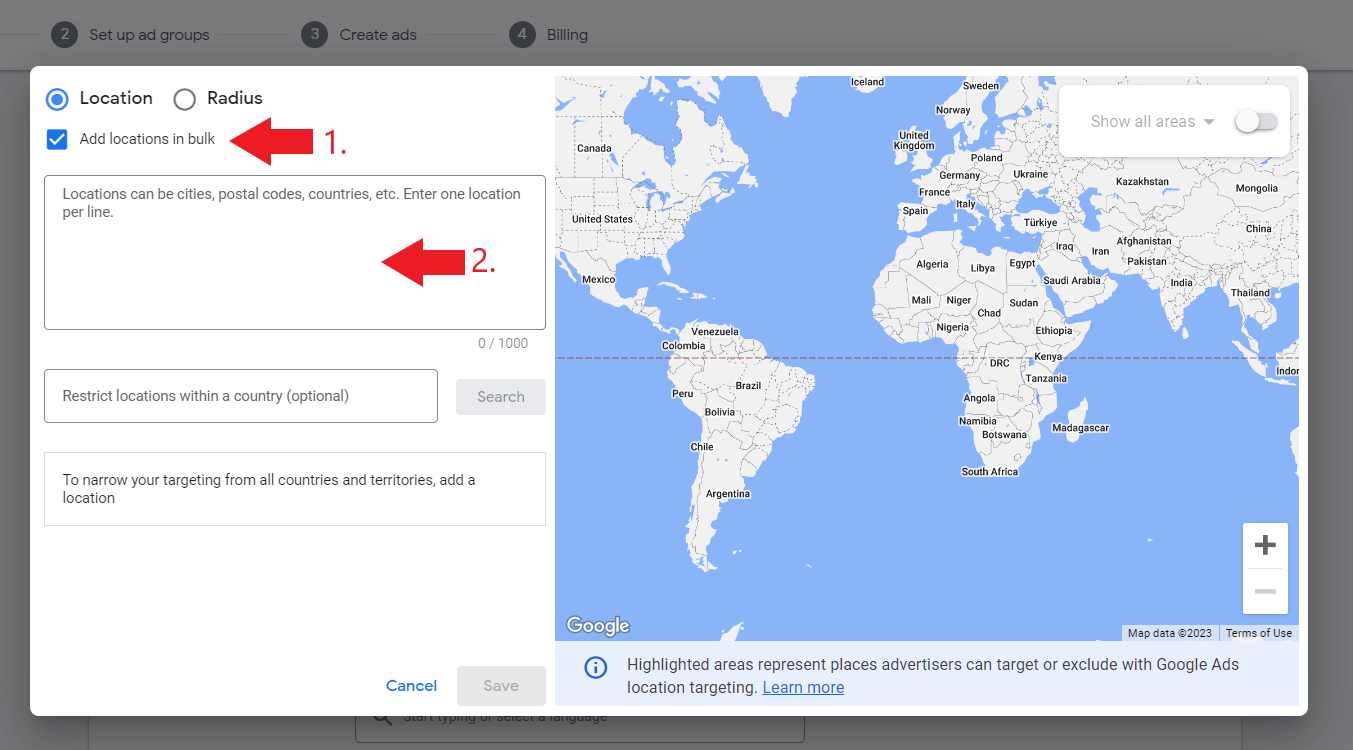Click the Save button
1353x750 pixels.
pyautogui.click(x=501, y=685)
